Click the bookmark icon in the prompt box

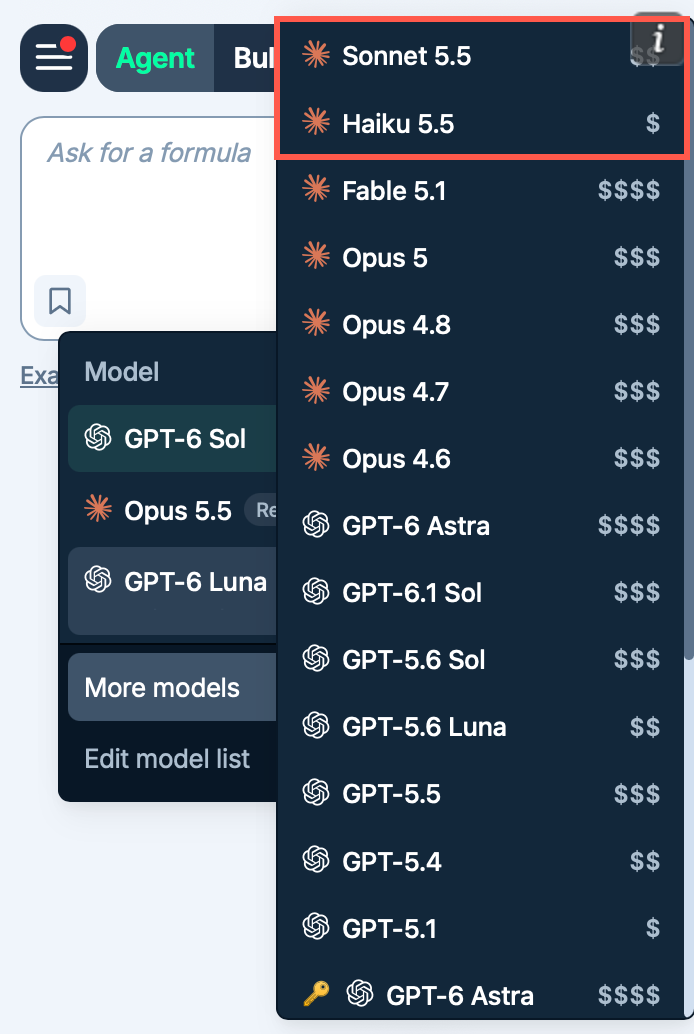click(x=60, y=301)
